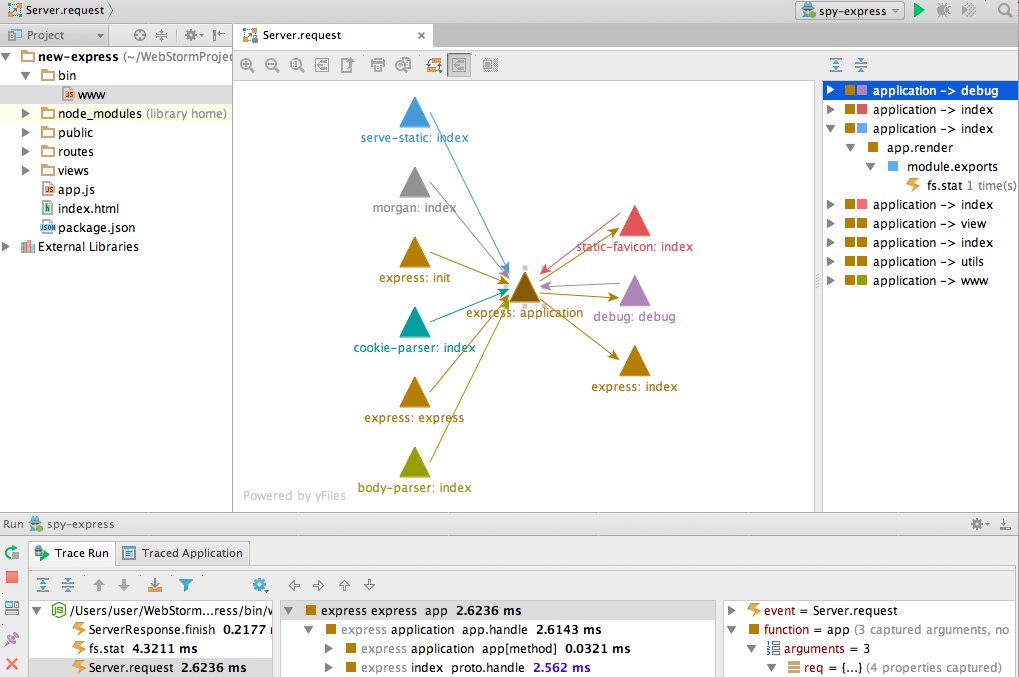This screenshot has height=677, width=1019.
Task: Zoom in on the diagram
Action: (x=247, y=66)
